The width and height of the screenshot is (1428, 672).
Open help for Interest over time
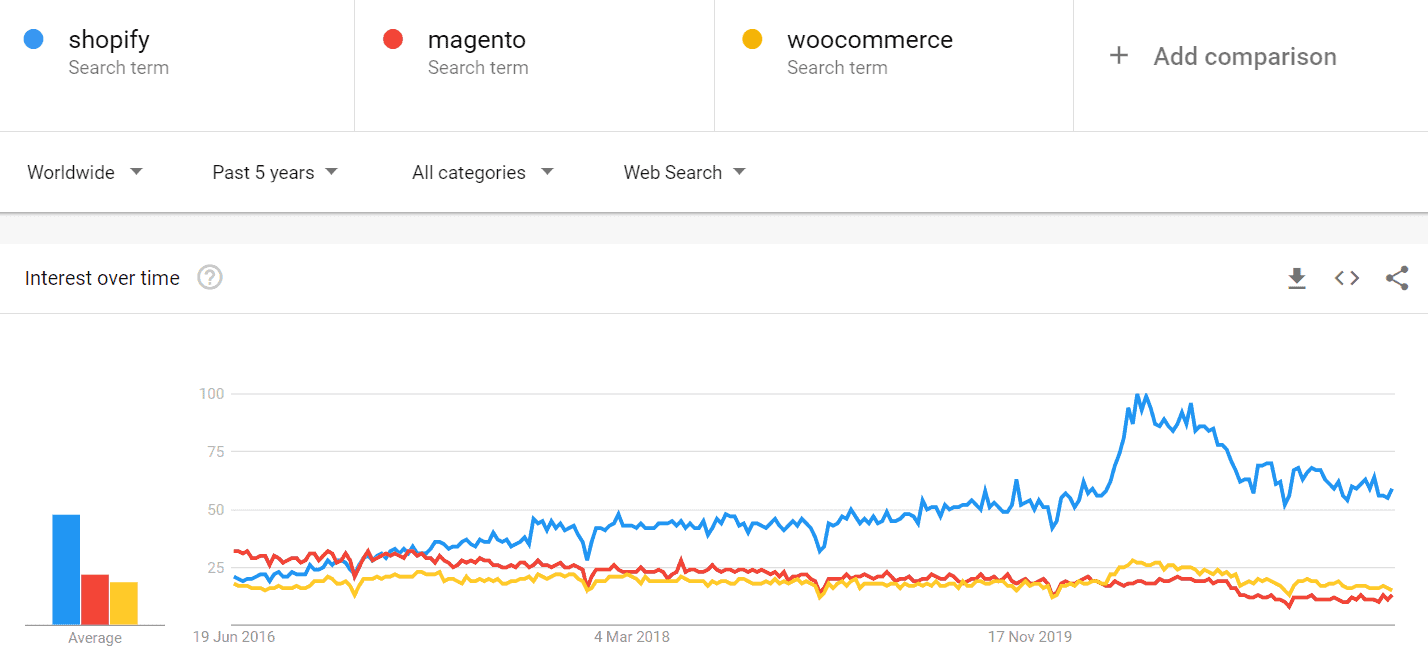click(x=209, y=278)
